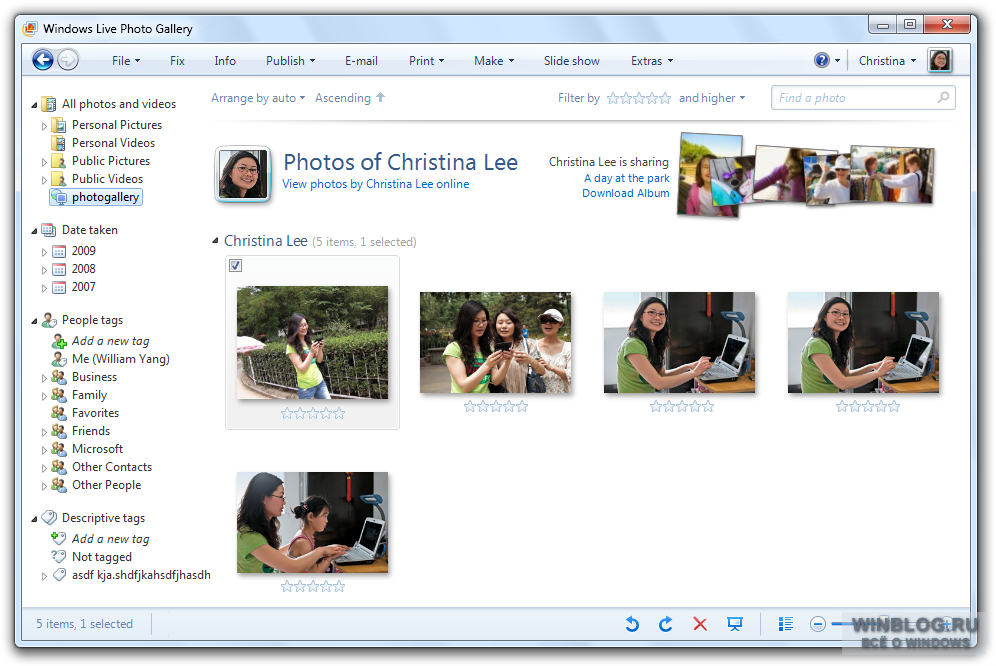Open the Publish menu

[x=290, y=61]
